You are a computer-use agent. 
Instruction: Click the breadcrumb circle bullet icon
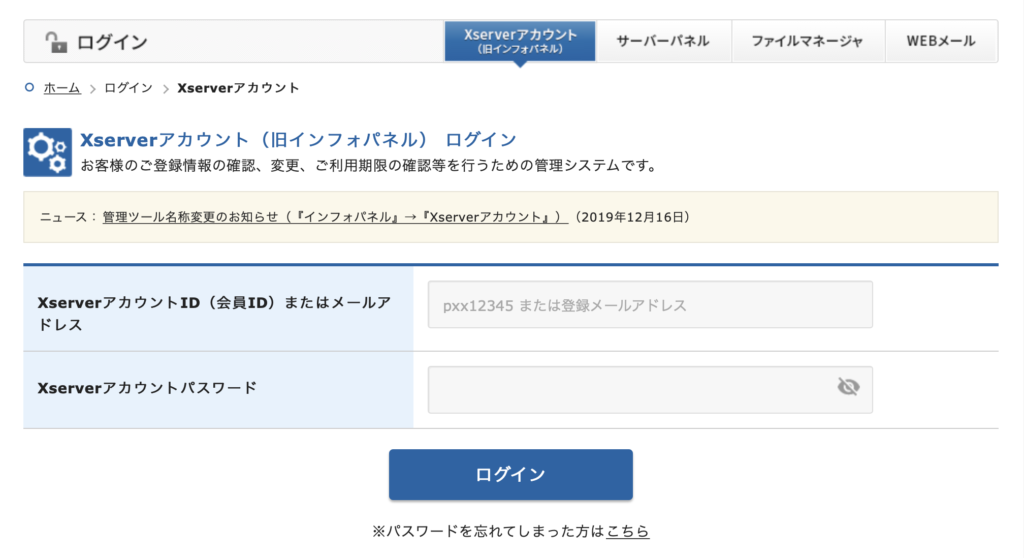29,87
